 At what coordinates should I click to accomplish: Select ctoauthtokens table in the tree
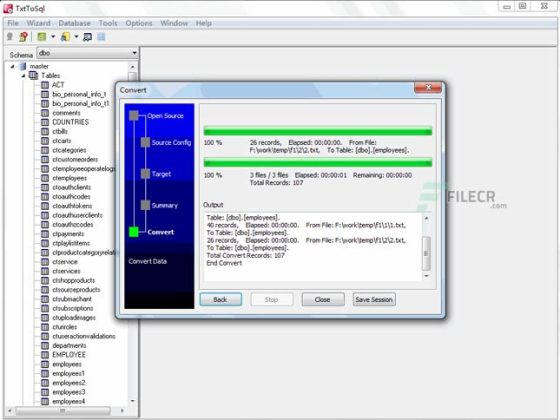click(x=72, y=206)
